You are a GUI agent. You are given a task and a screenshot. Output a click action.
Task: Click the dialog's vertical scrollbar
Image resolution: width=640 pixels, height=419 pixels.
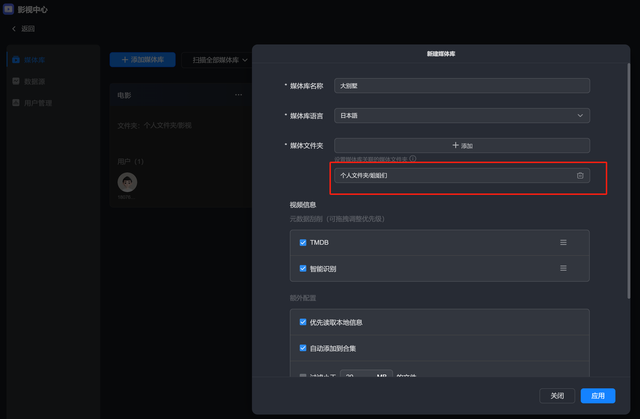click(x=629, y=181)
